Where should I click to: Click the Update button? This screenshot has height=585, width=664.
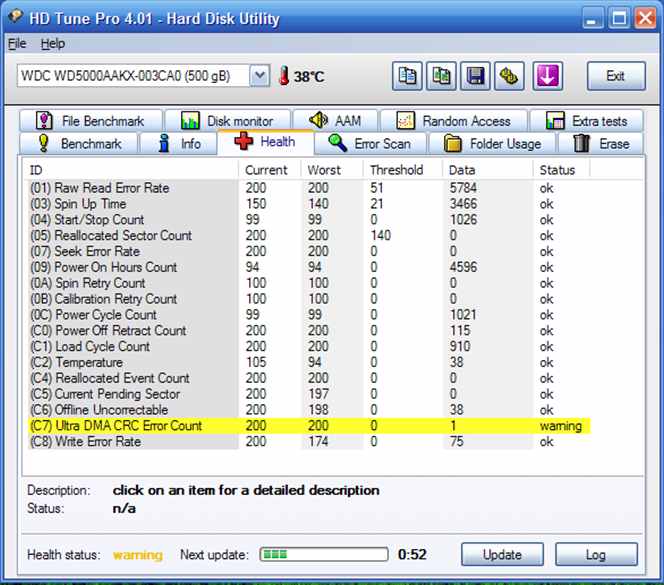click(502, 555)
